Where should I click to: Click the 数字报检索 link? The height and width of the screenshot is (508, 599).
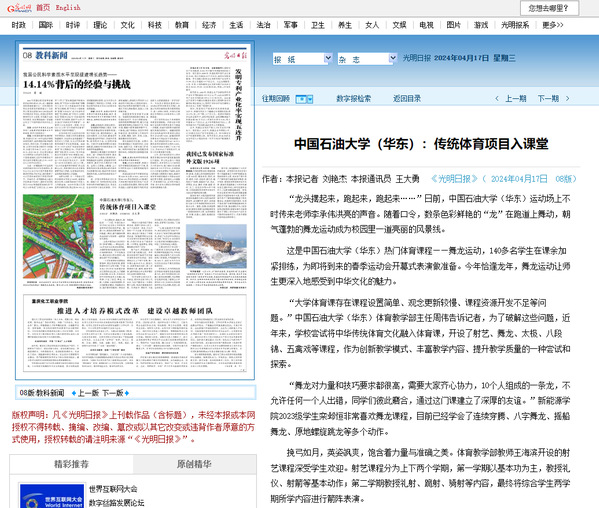(x=353, y=99)
